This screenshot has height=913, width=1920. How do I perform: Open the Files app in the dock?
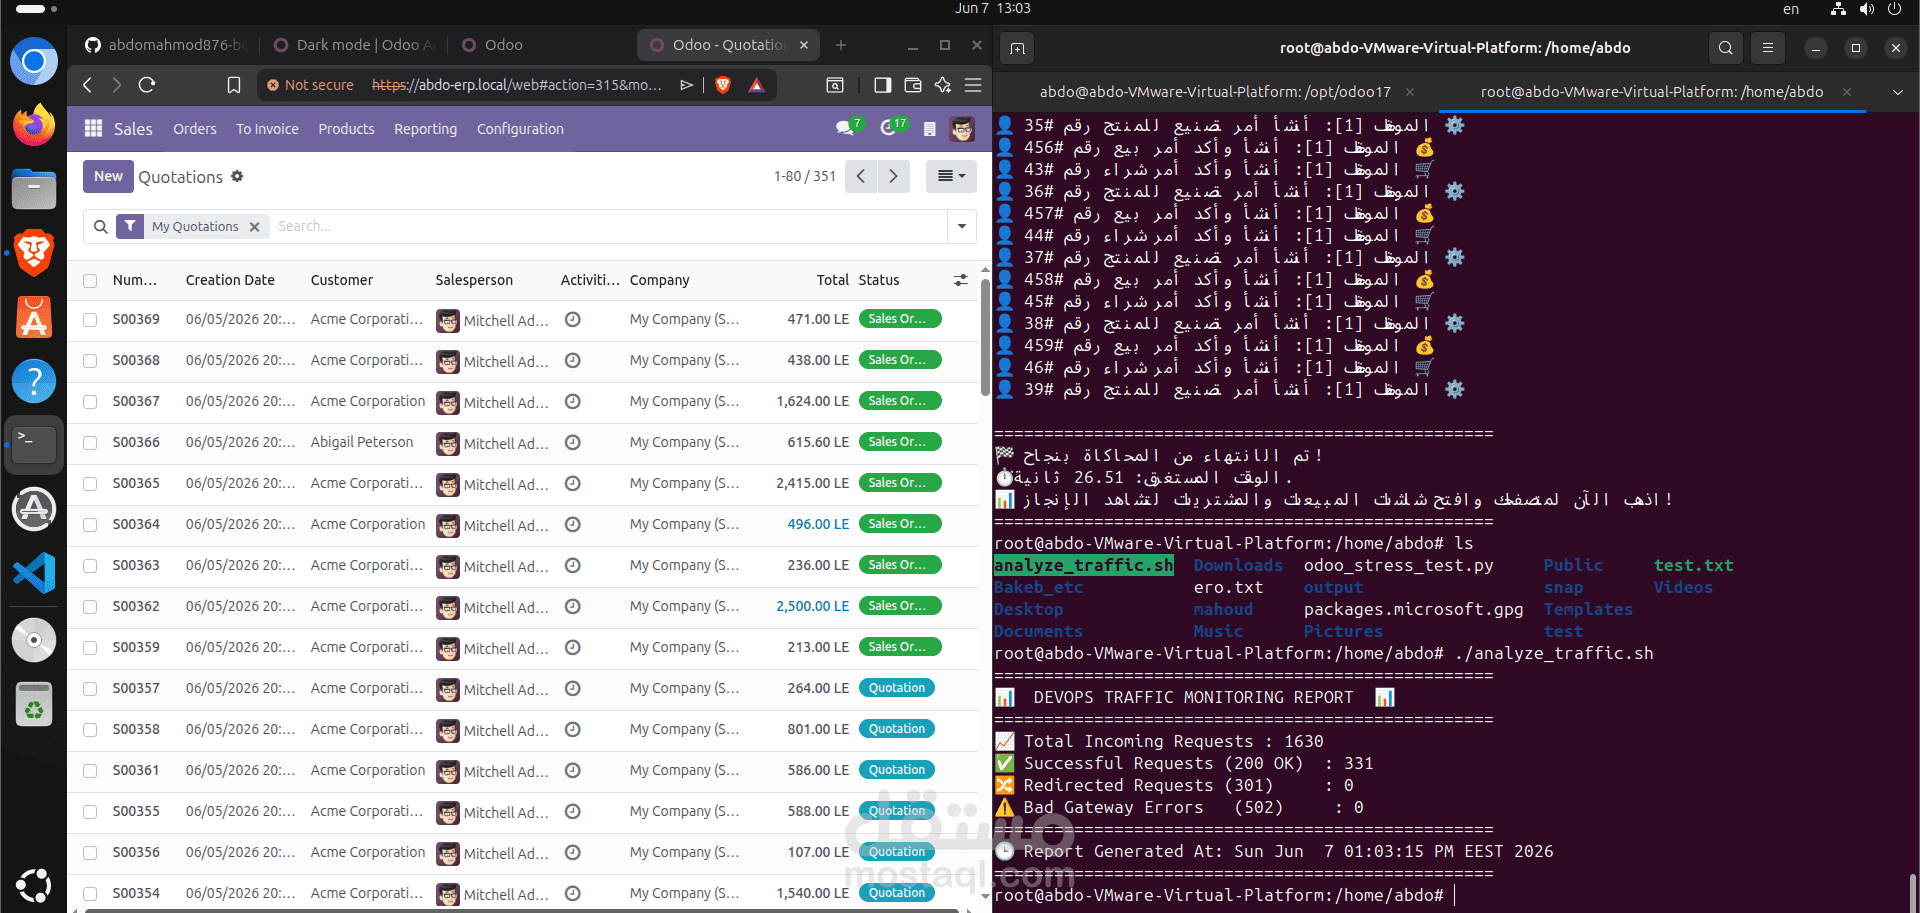[33, 189]
